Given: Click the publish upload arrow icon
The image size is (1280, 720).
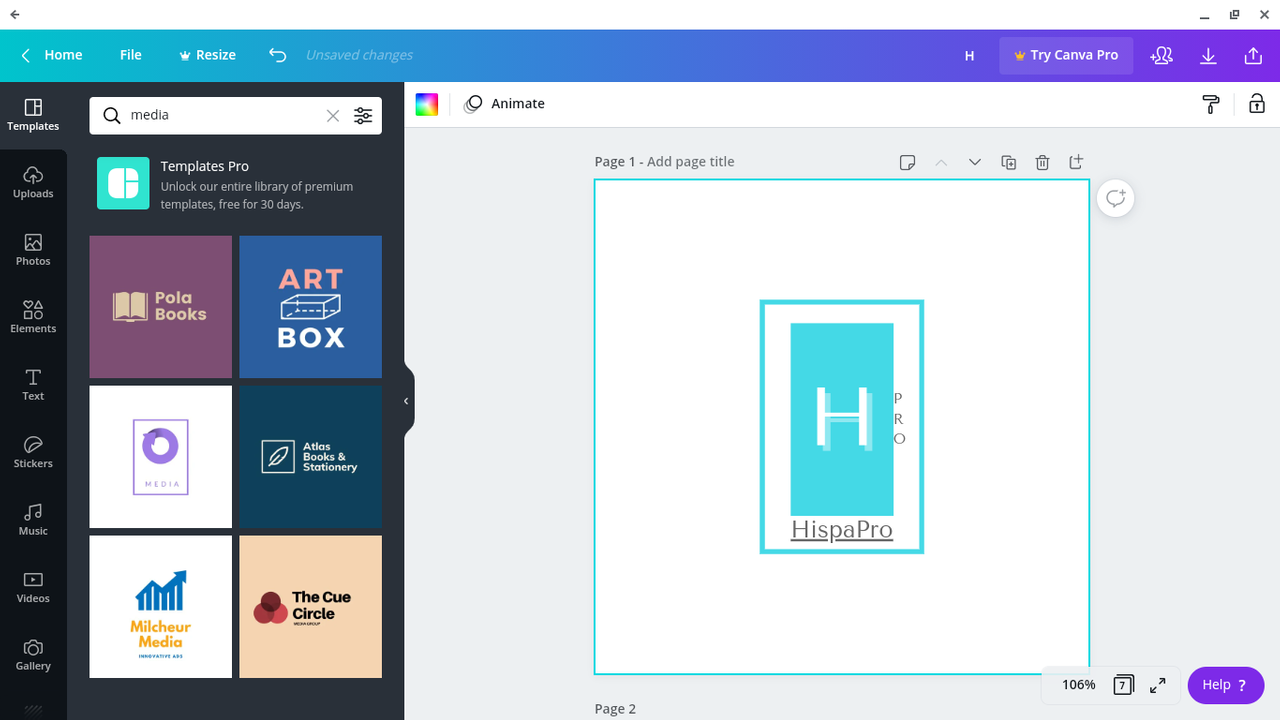Looking at the screenshot, I should point(1253,56).
